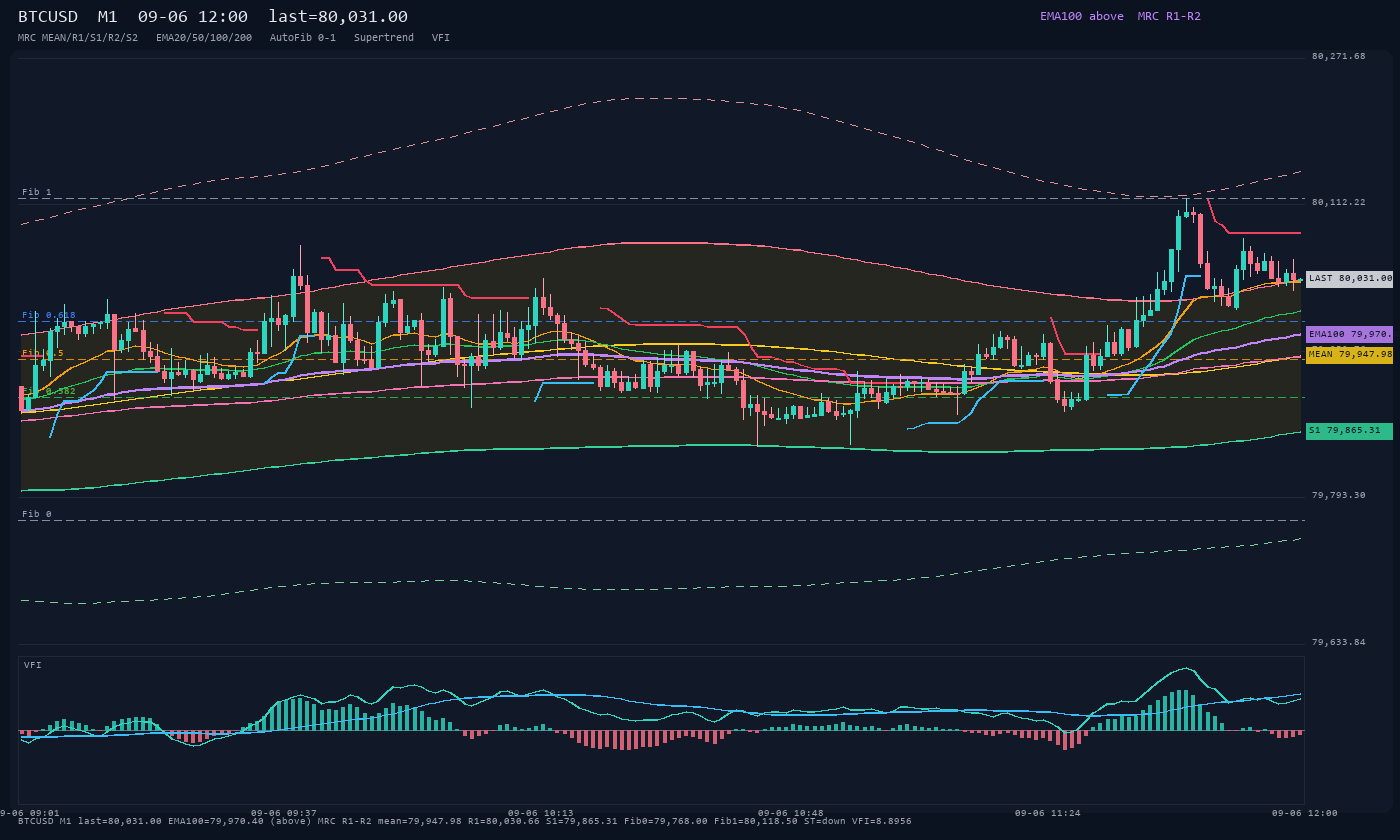Image resolution: width=1400 pixels, height=840 pixels.
Task: Select the MRC MEAN/R1/S1/R2/S2 indicator label
Action: [x=78, y=37]
